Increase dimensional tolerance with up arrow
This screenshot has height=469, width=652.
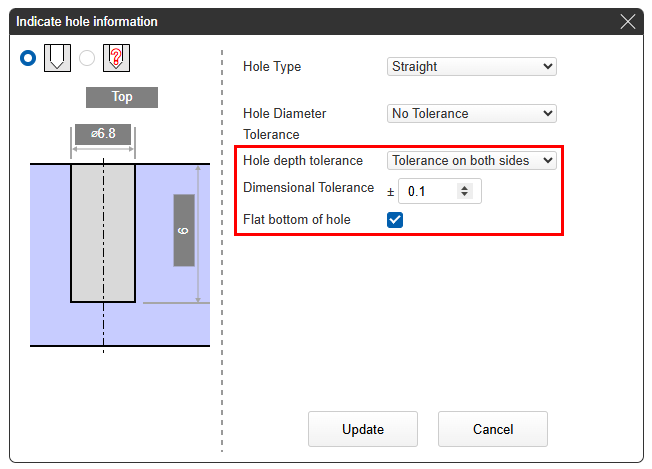tap(464, 186)
